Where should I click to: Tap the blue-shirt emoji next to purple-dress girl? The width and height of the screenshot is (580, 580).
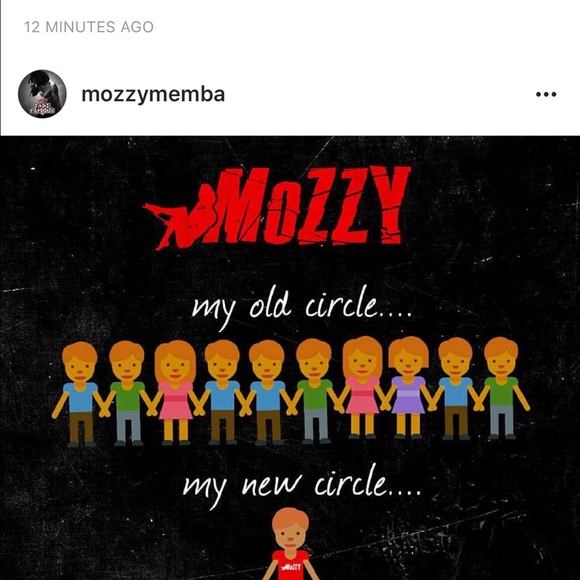click(x=455, y=388)
